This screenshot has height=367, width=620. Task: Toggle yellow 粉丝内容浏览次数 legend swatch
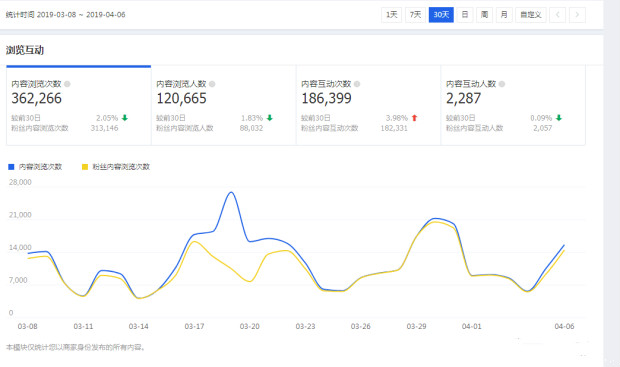point(85,167)
